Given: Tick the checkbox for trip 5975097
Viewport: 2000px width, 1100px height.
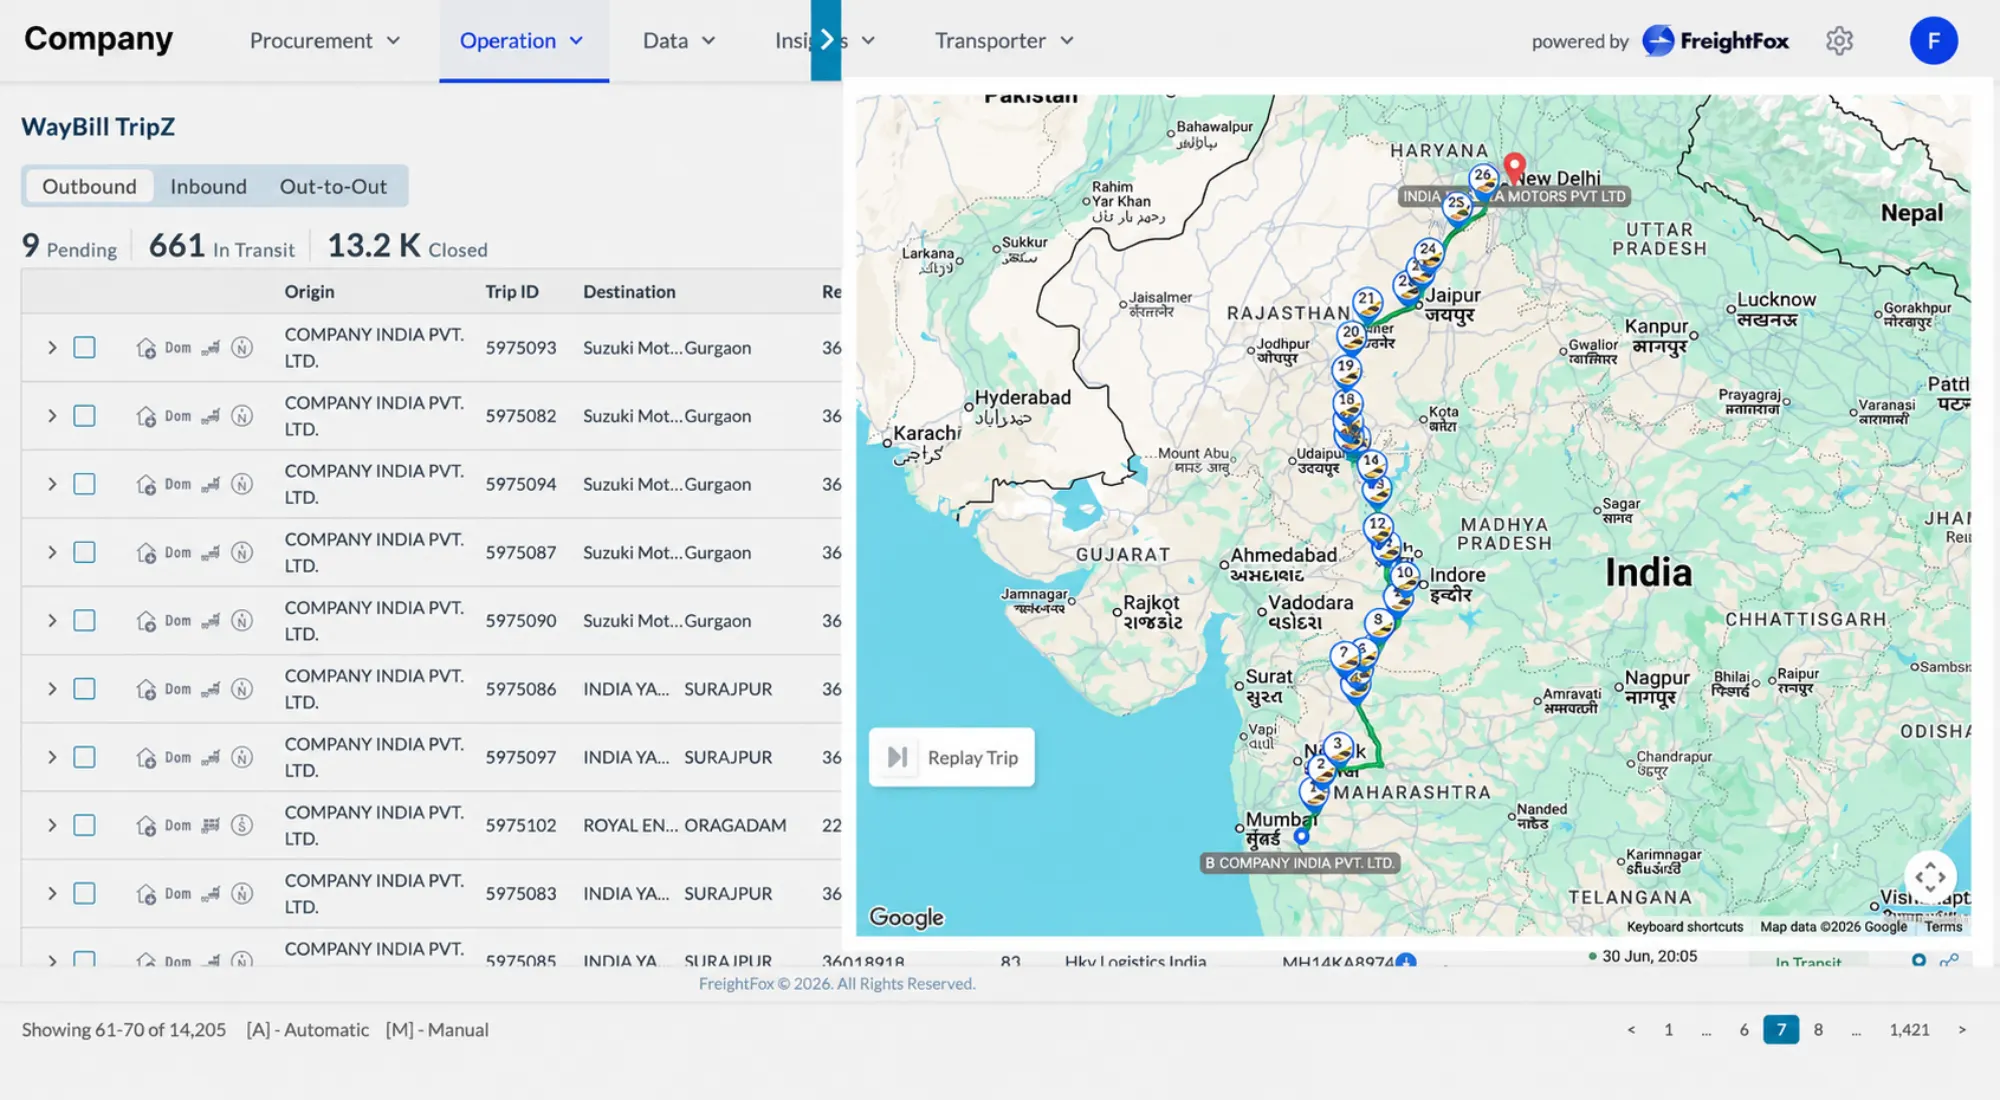Looking at the screenshot, I should coord(85,758).
